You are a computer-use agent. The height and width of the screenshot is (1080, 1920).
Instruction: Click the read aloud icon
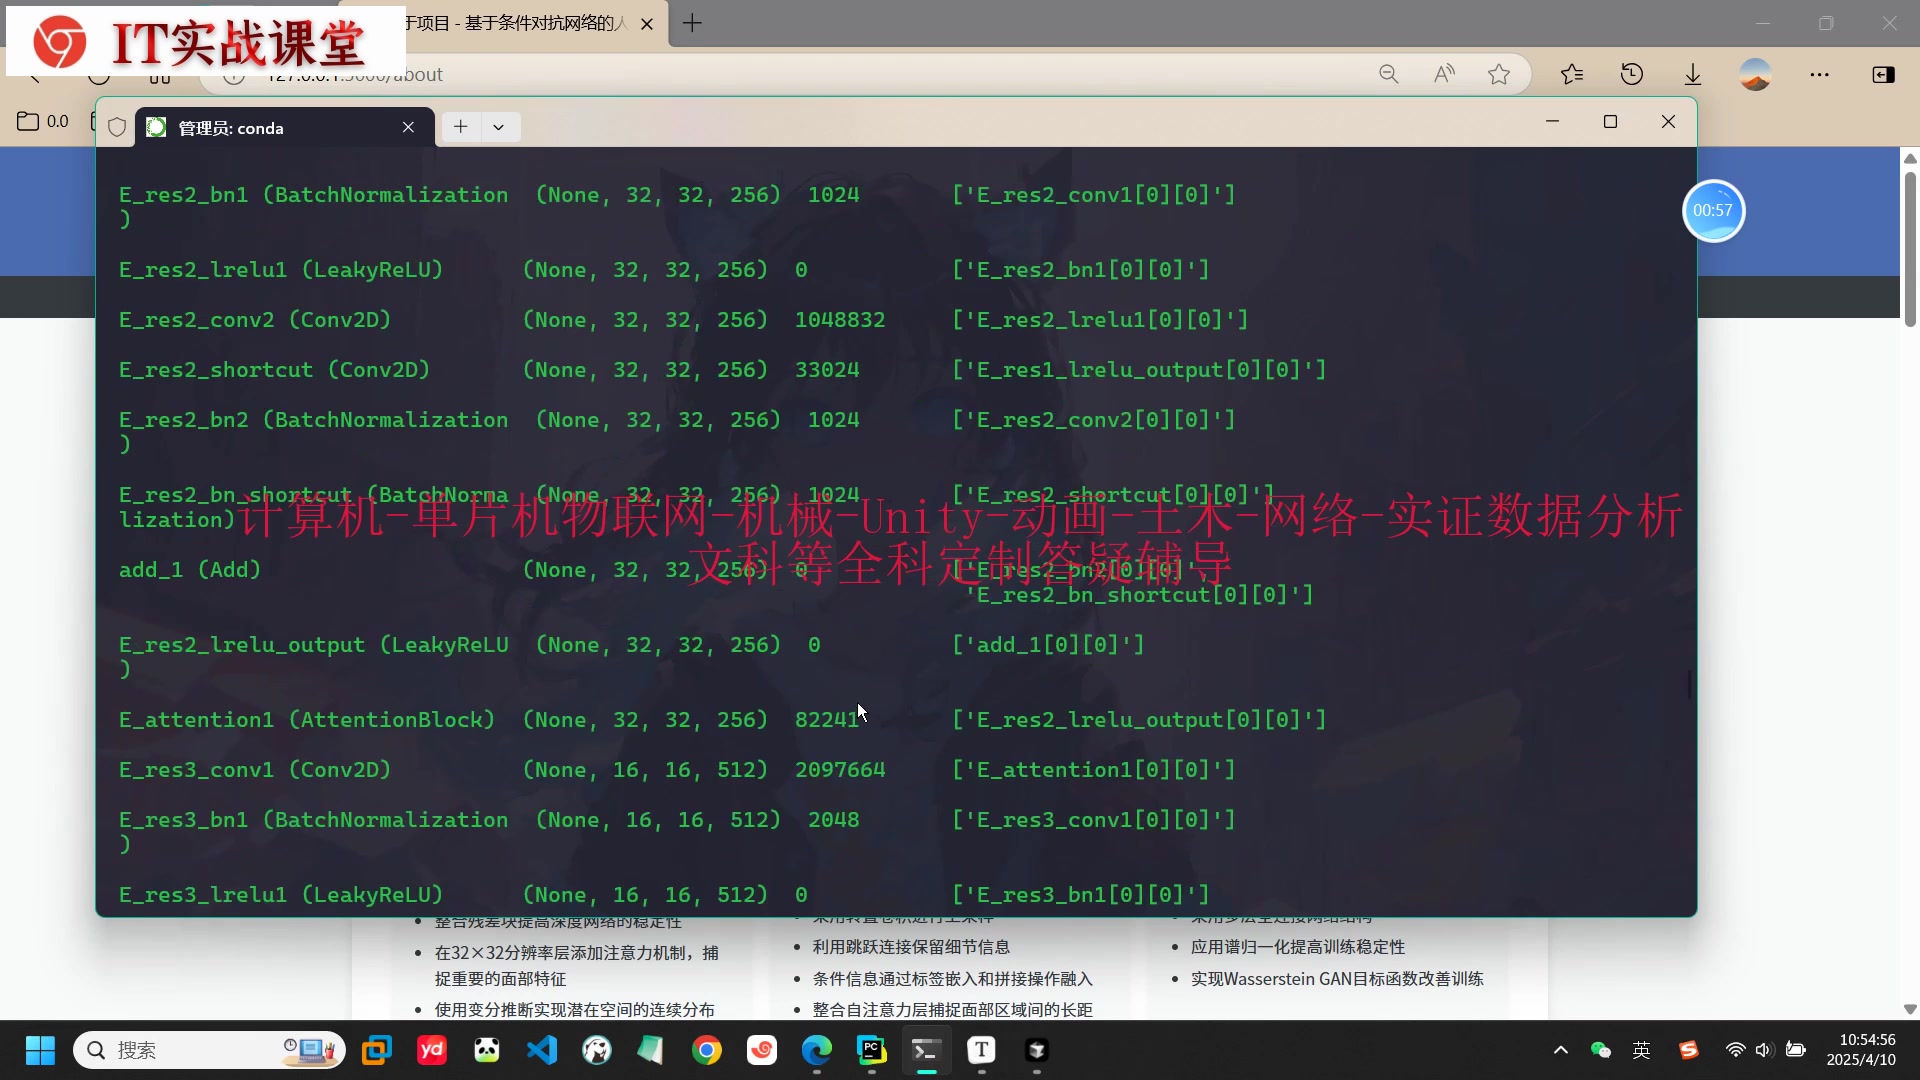[x=1443, y=74]
